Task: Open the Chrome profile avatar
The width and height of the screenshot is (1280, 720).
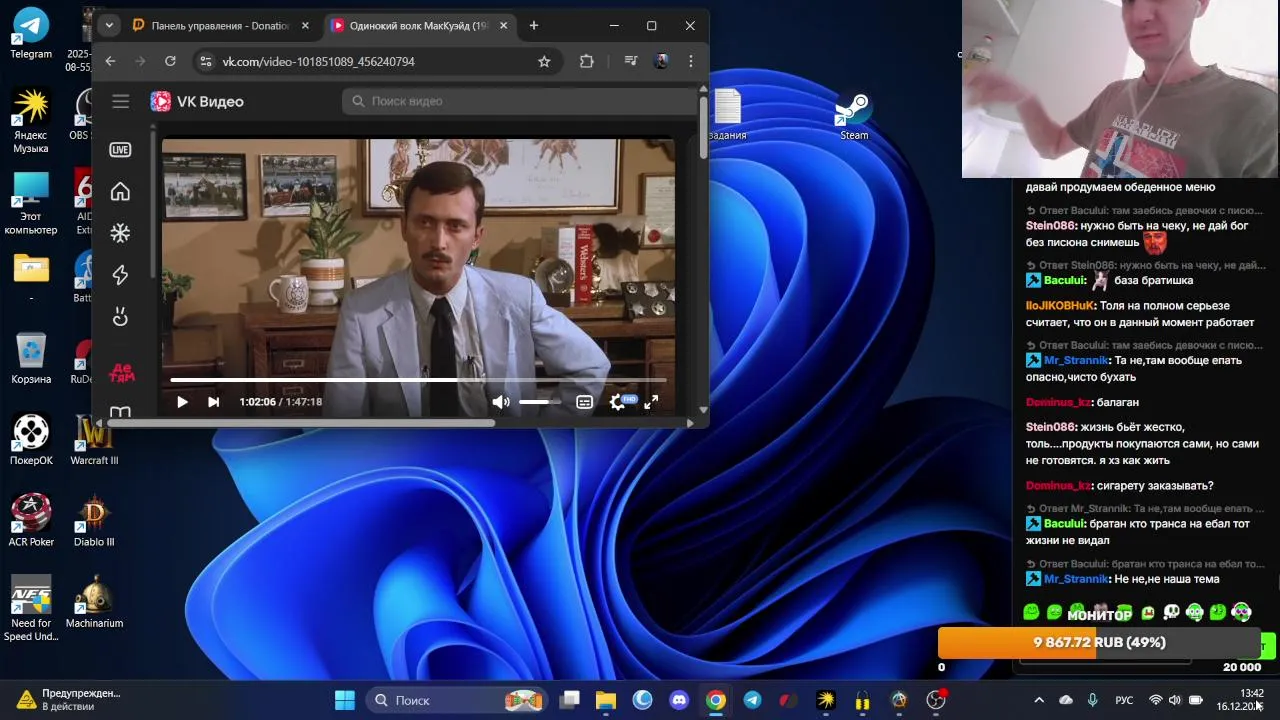Action: [x=661, y=62]
